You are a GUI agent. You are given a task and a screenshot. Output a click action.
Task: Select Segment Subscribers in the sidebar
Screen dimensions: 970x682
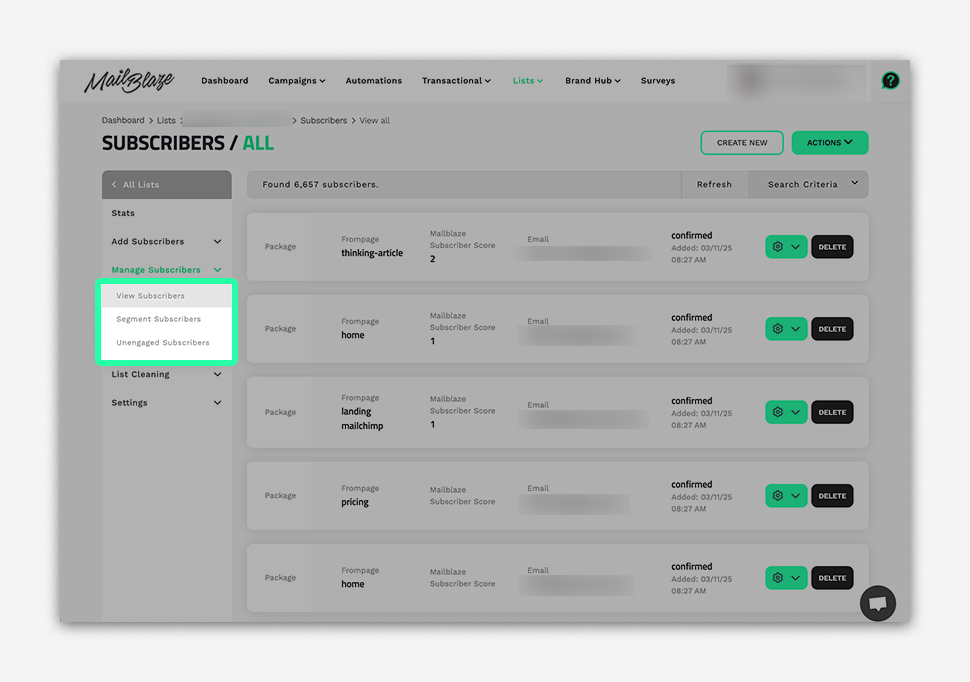pos(158,319)
